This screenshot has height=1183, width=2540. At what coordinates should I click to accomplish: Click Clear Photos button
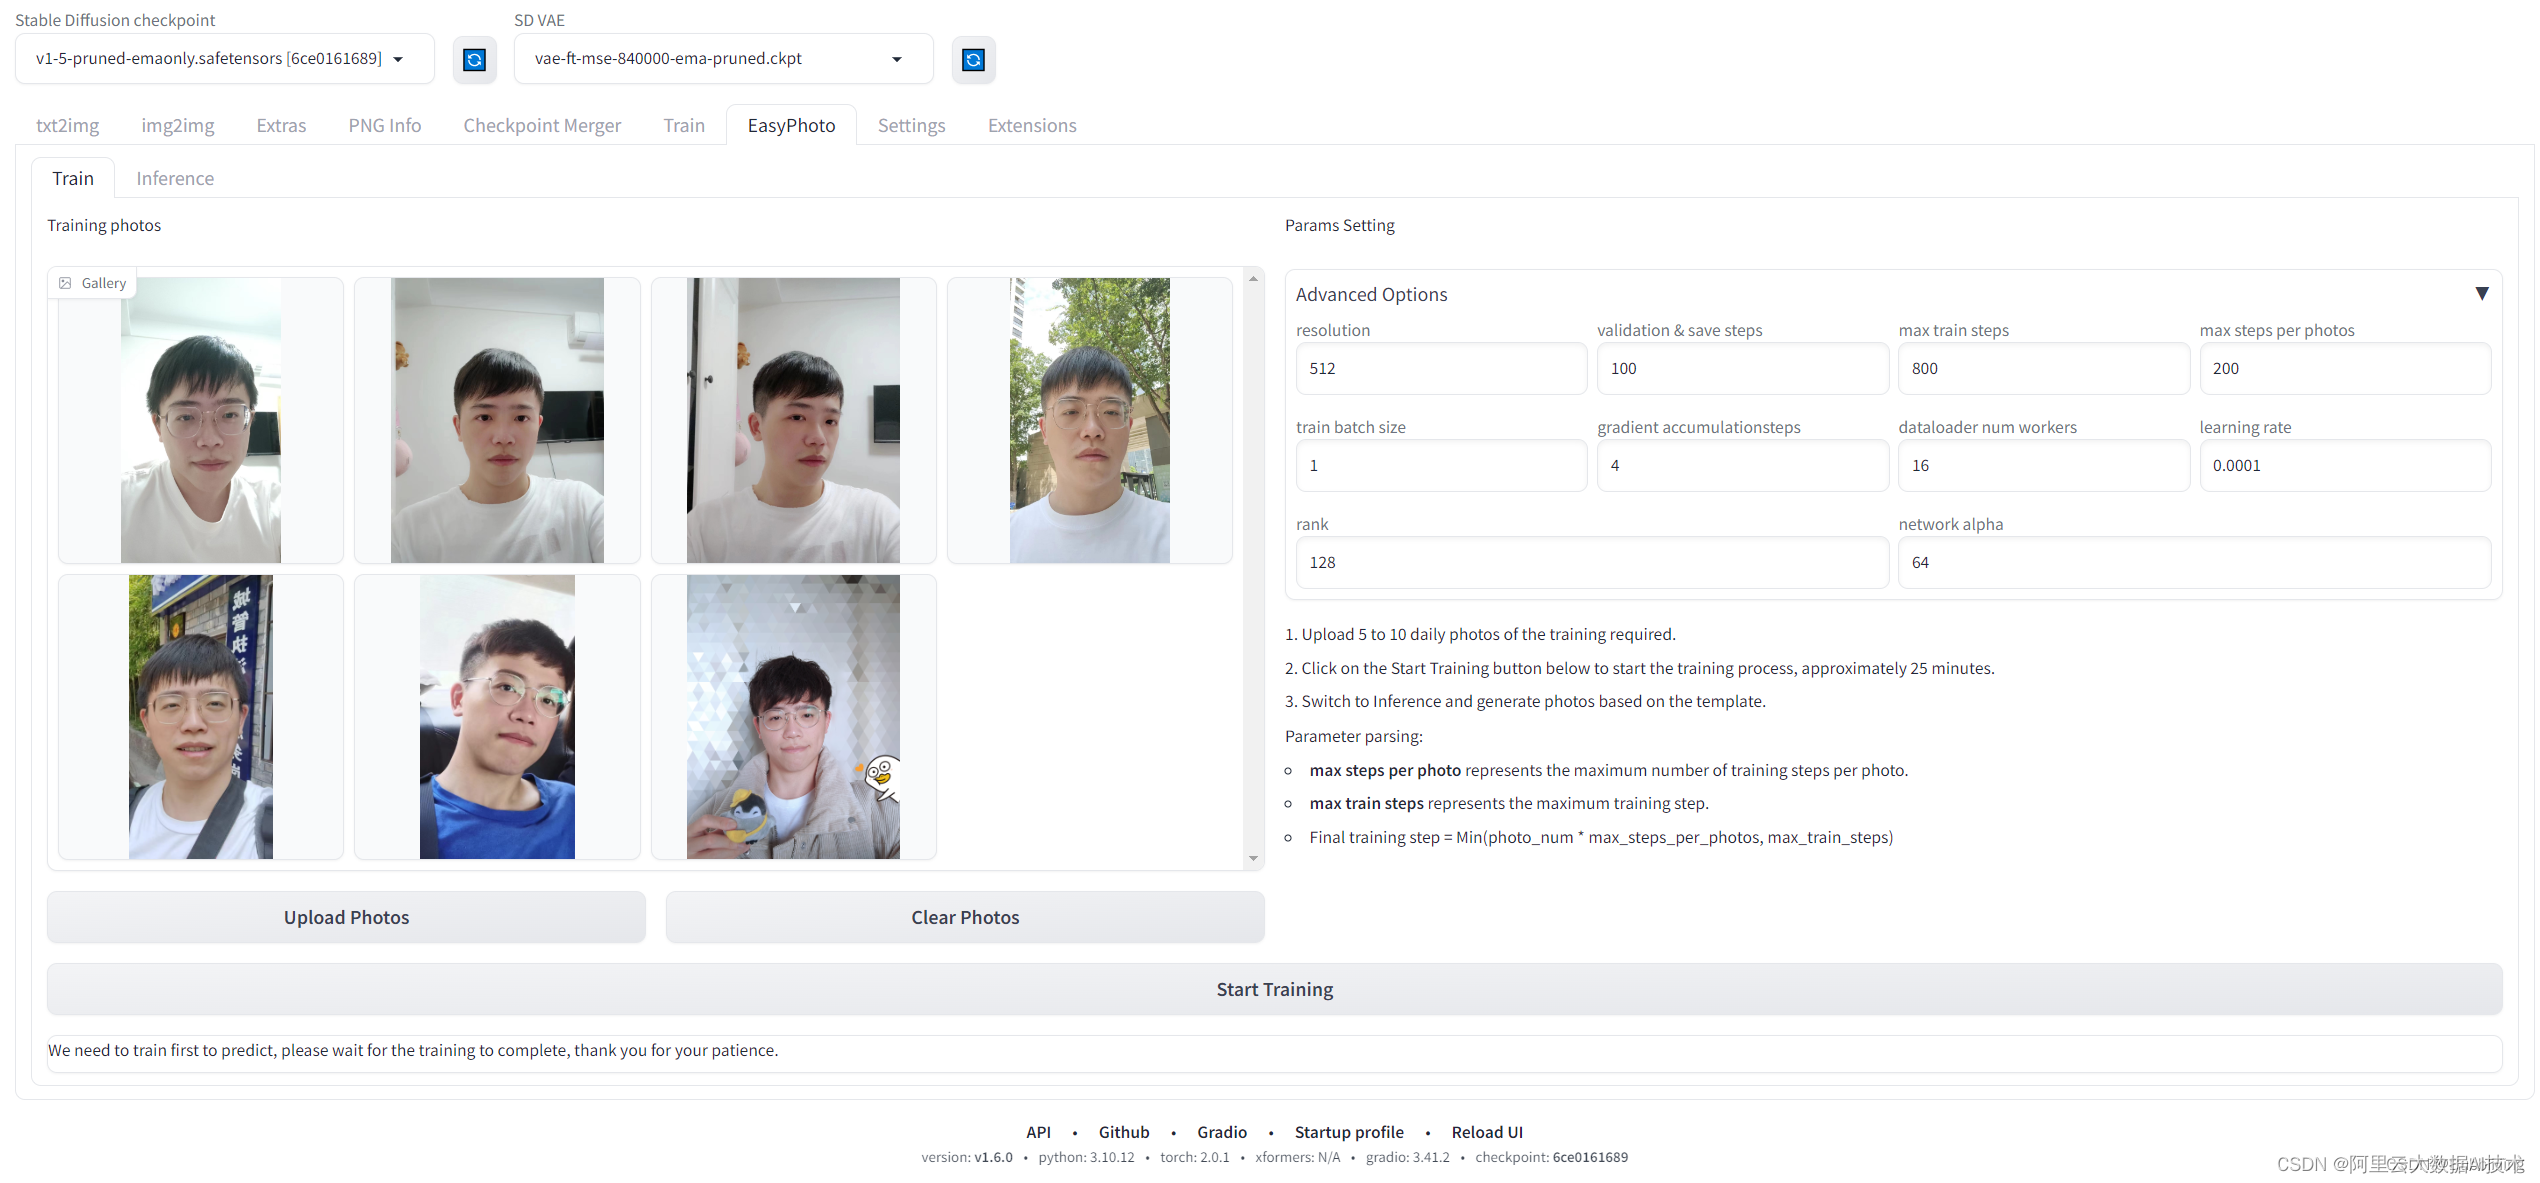pyautogui.click(x=964, y=917)
